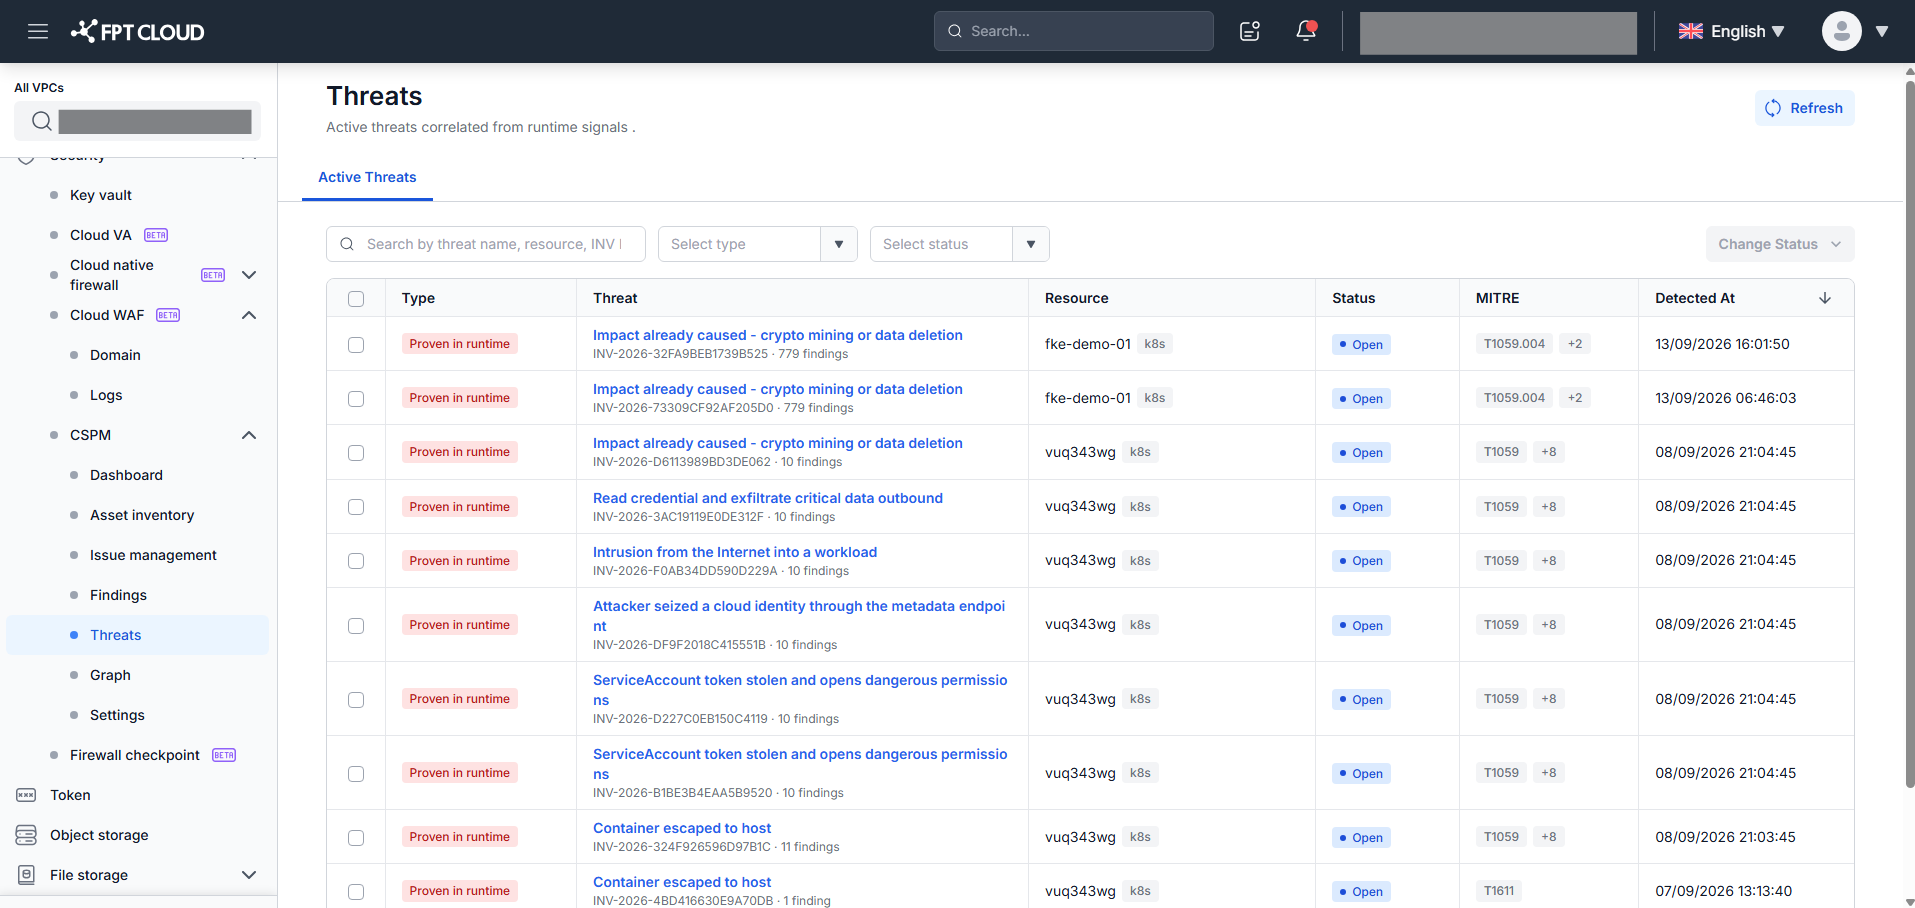This screenshot has height=908, width=1915.
Task: Select checkbox for Attacker seized cloud identity row
Action: (x=356, y=626)
